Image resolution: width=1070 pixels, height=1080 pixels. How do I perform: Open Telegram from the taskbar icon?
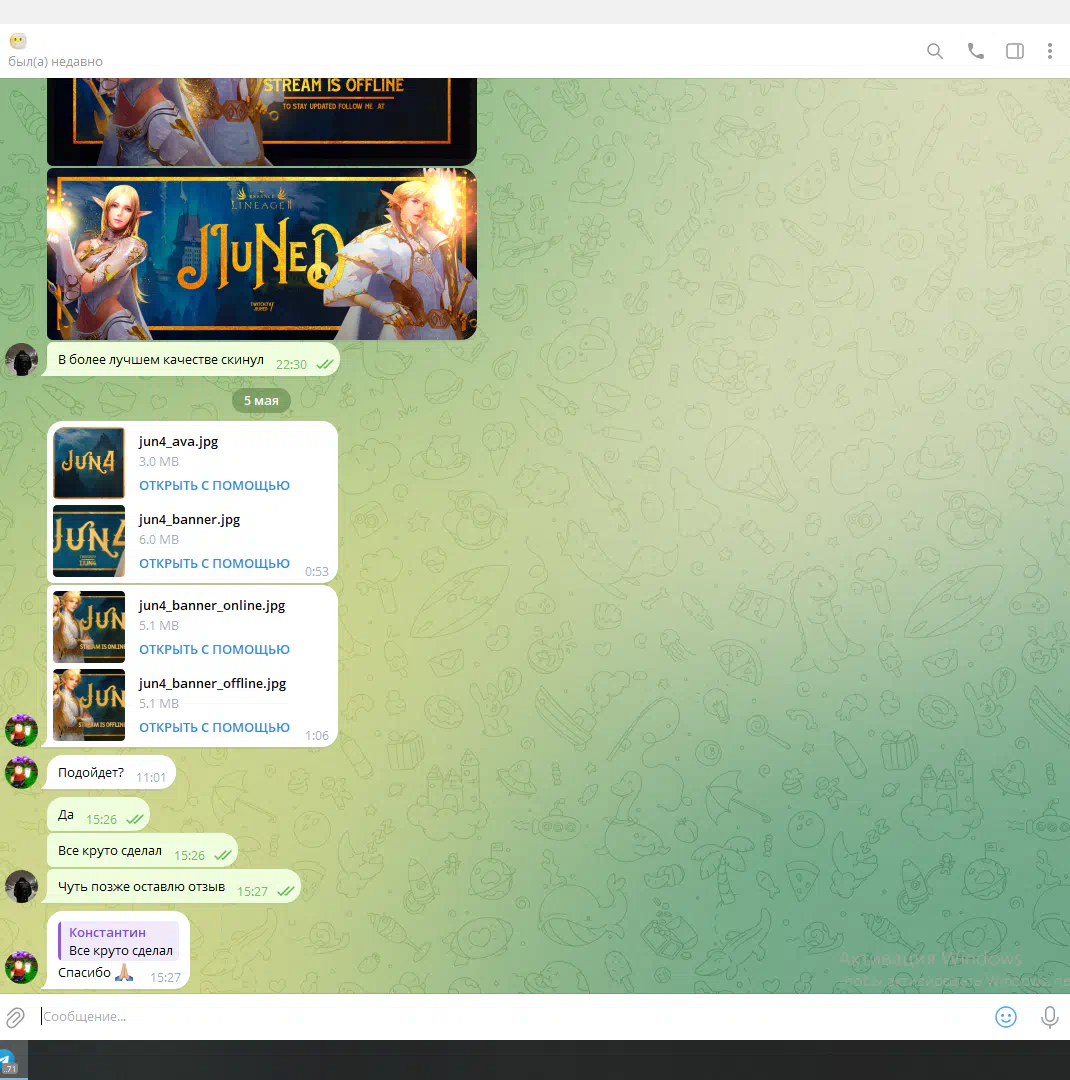click(x=10, y=1061)
